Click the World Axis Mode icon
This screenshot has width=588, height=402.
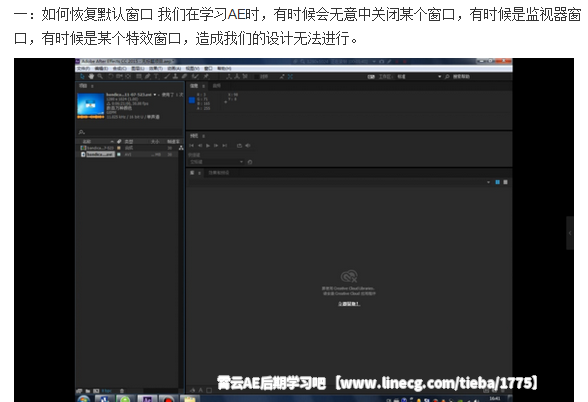click(237, 76)
